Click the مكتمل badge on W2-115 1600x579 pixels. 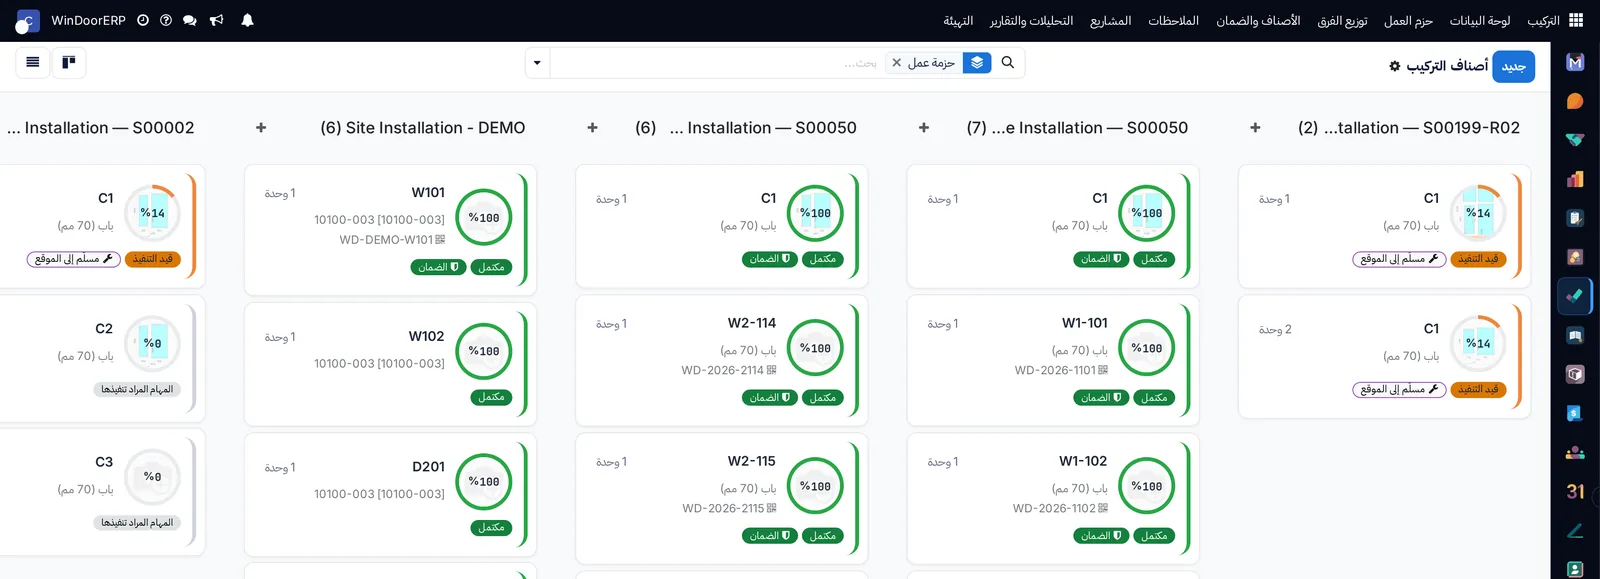[823, 536]
